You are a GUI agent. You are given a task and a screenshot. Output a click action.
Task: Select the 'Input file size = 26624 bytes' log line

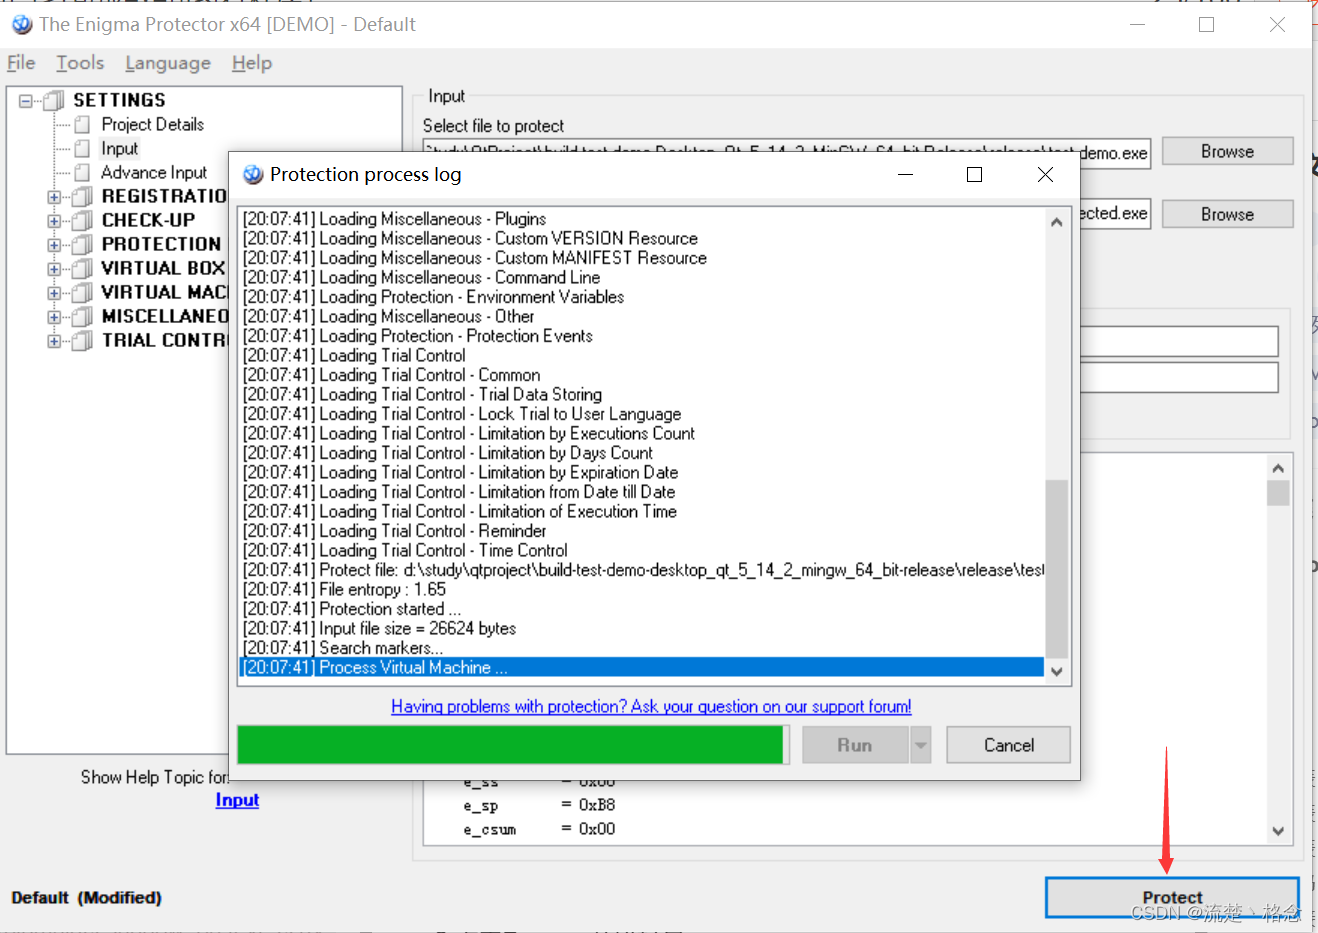642,628
